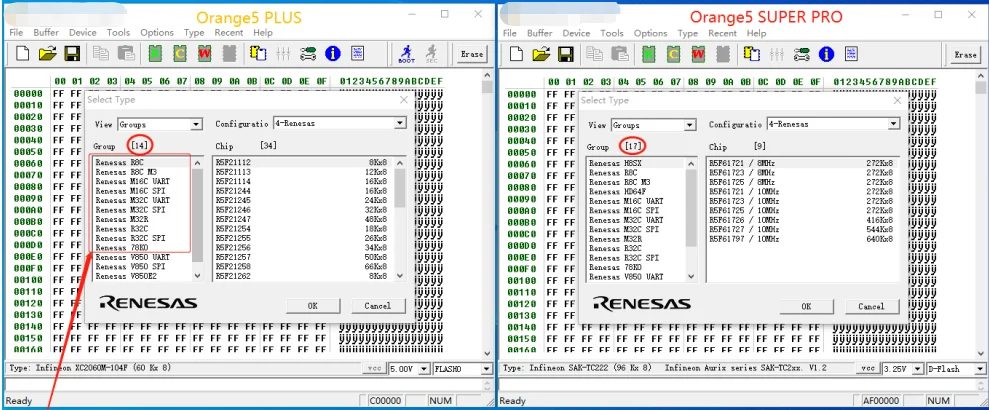Select R5F61726 / 10MHz chip in SUPER PRO
Screen dimensions: 989x410
point(801,220)
